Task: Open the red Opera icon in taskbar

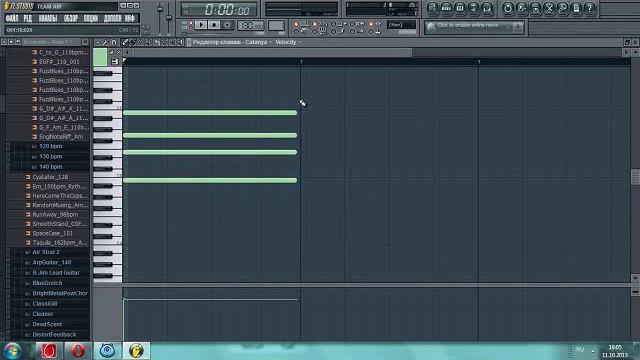Action: pos(78,351)
